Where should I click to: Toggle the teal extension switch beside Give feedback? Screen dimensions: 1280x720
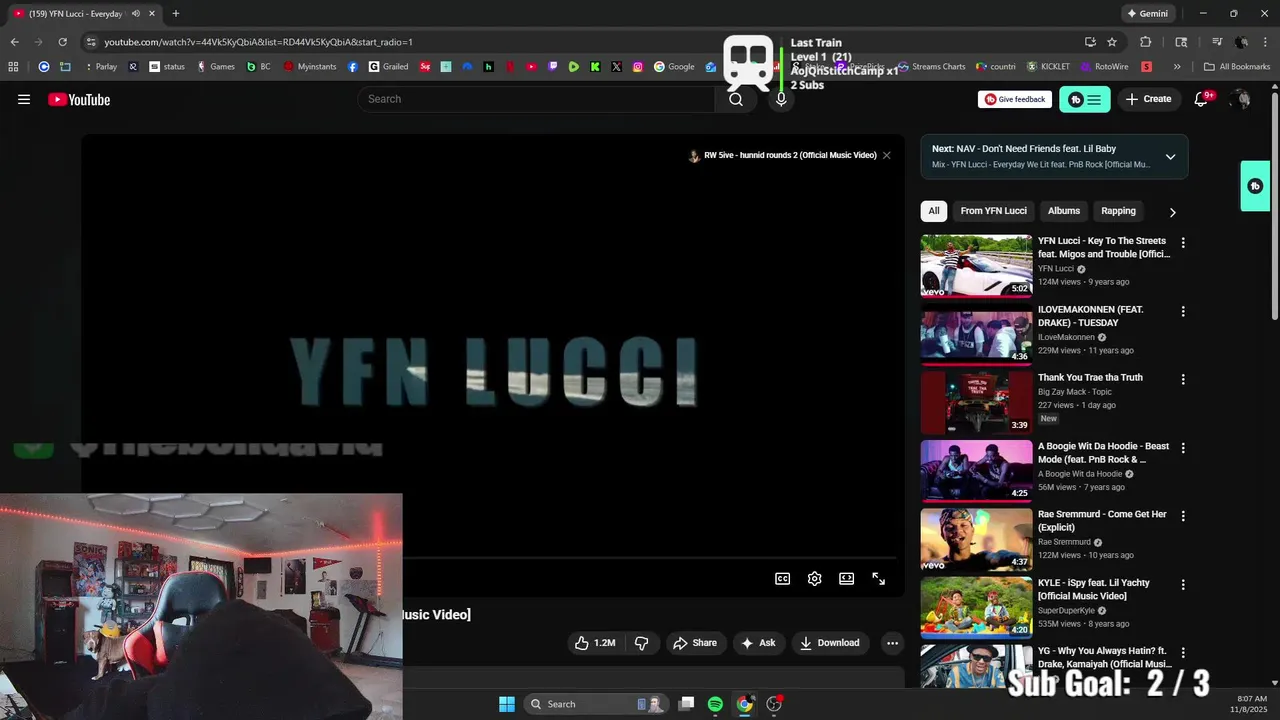[x=1085, y=99]
